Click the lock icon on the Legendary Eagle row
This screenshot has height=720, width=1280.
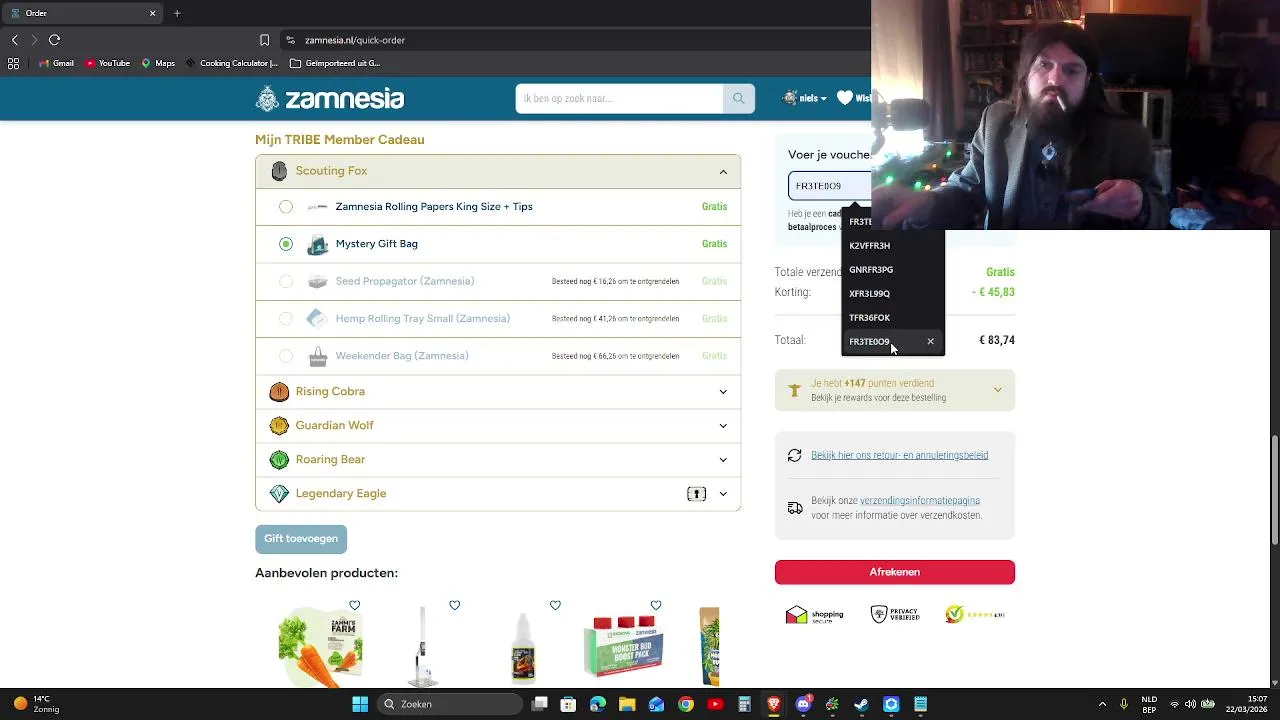click(697, 494)
